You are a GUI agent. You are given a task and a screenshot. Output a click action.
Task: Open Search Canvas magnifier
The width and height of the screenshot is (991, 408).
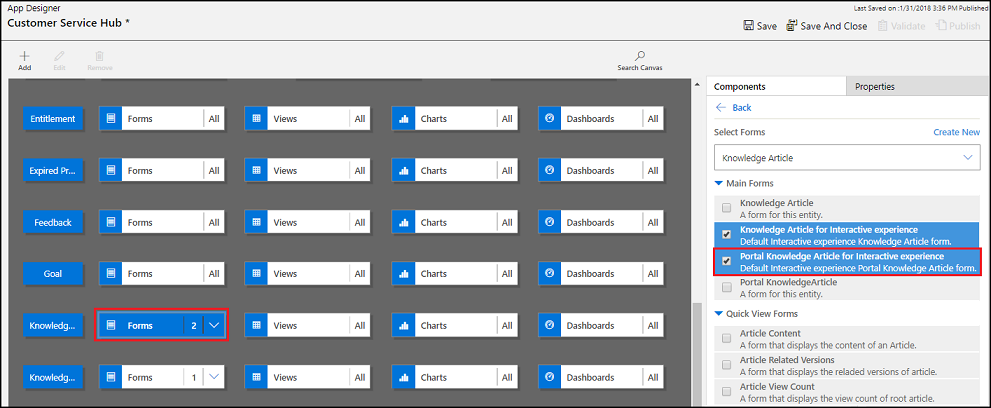pyautogui.click(x=640, y=56)
